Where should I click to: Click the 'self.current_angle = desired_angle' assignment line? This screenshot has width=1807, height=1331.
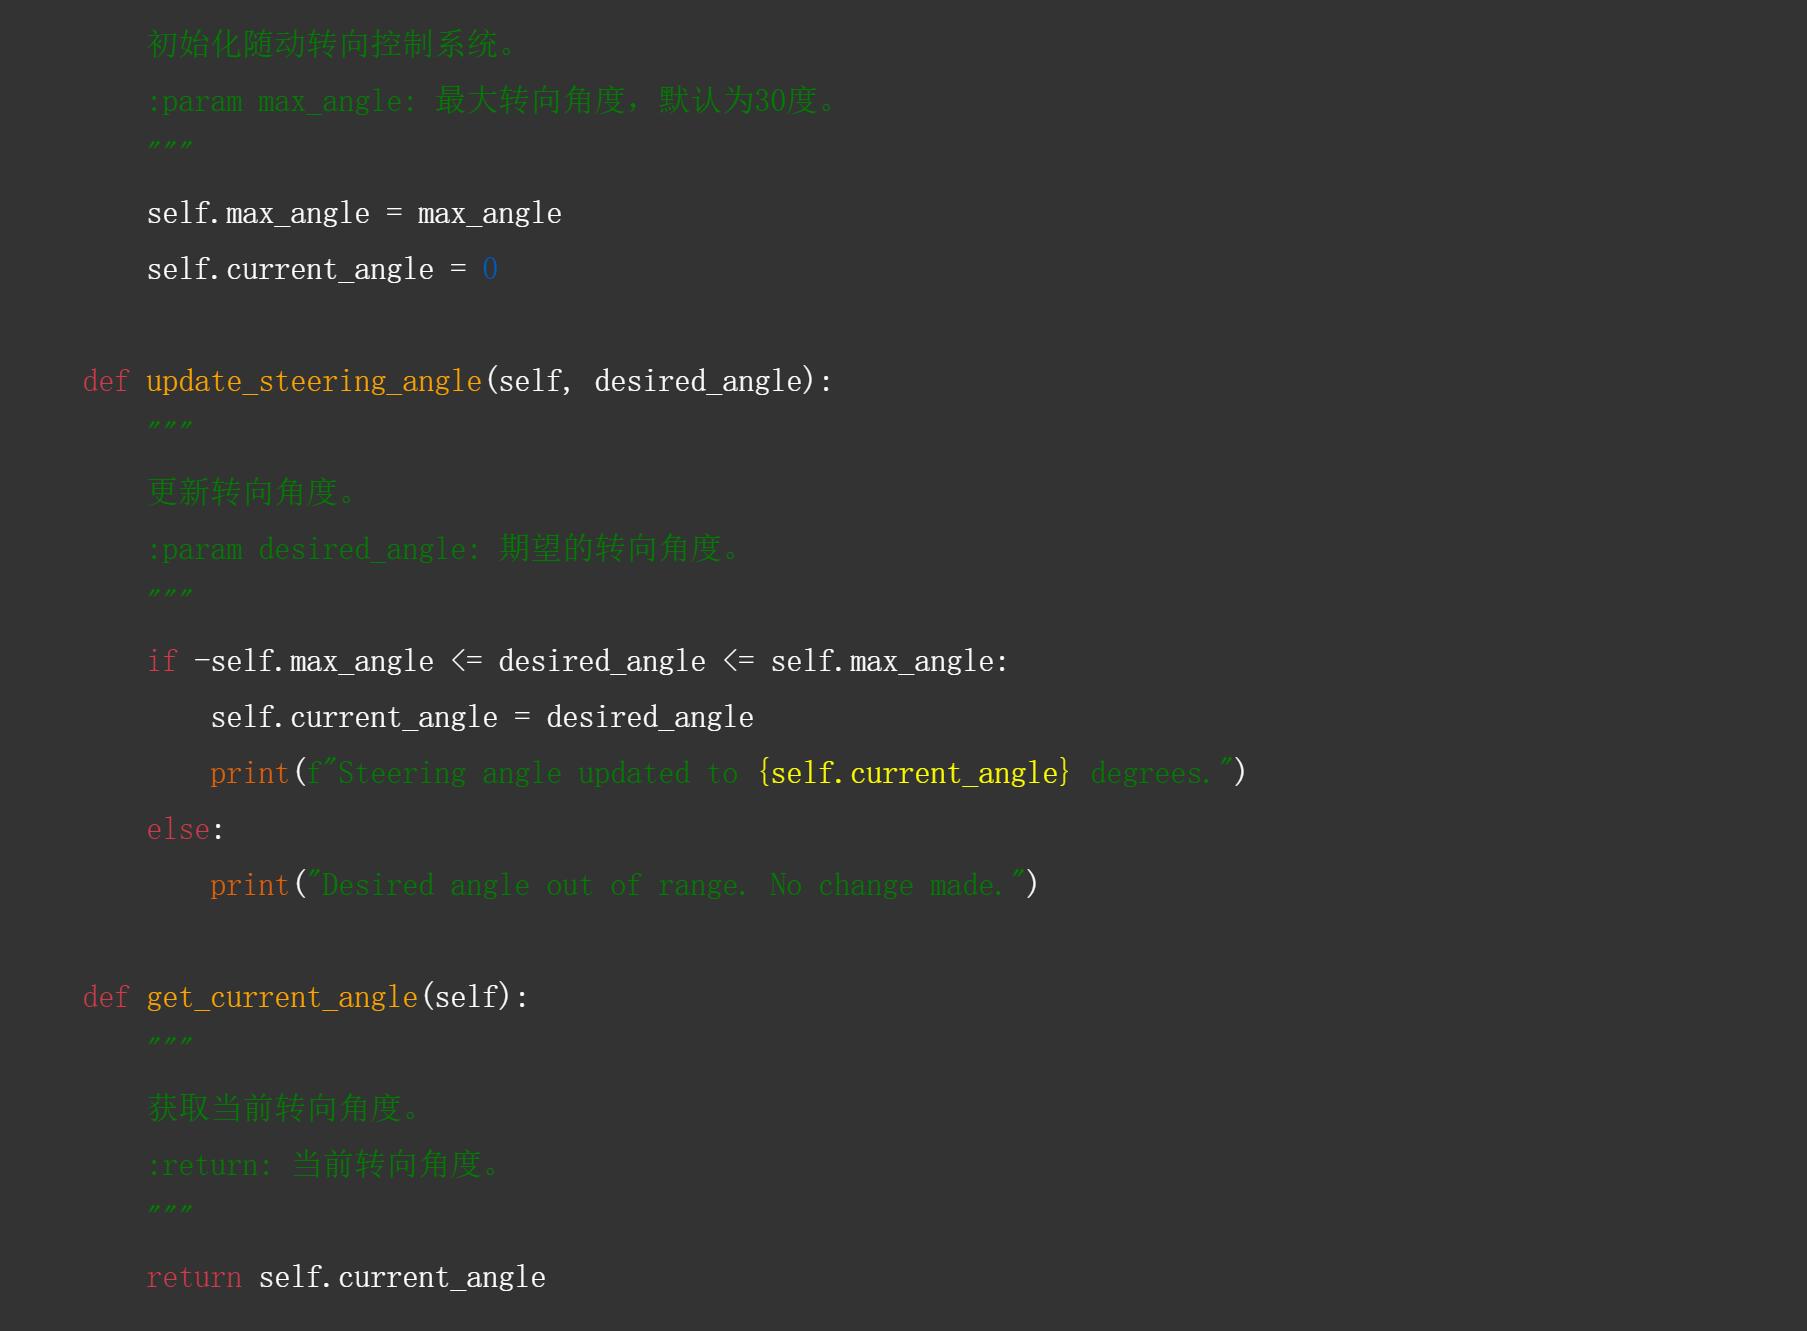point(482,717)
